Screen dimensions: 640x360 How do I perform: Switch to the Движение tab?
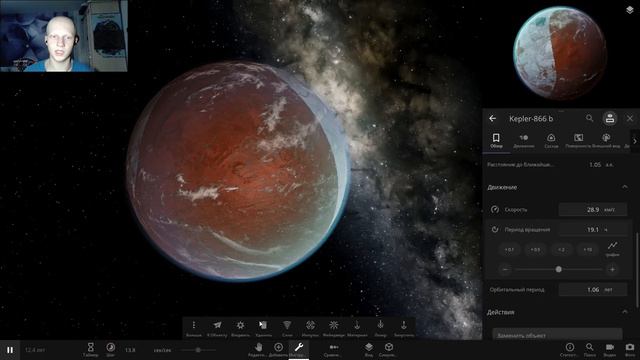pyautogui.click(x=524, y=140)
